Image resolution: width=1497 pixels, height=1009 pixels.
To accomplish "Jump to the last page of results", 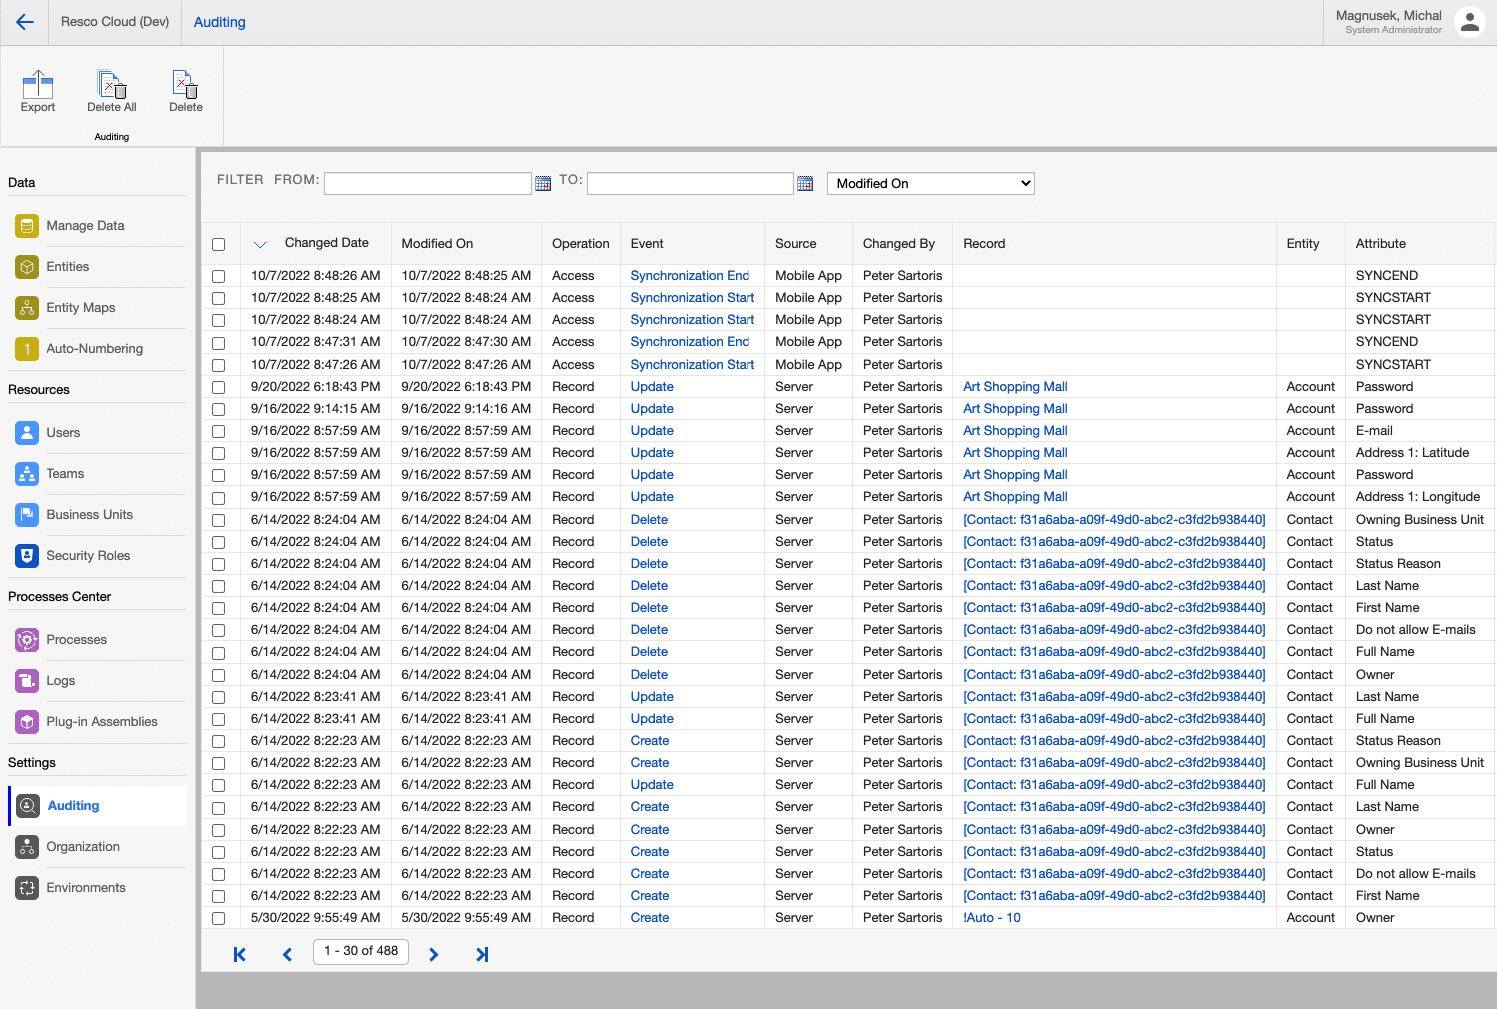I will tap(482, 955).
